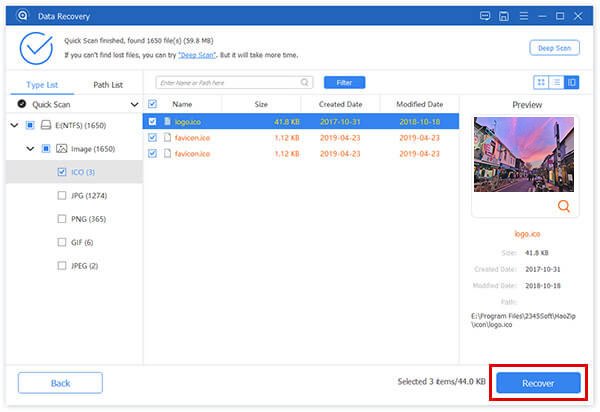600x412 pixels.
Task: Switch to detail view with preview
Action: (x=571, y=82)
